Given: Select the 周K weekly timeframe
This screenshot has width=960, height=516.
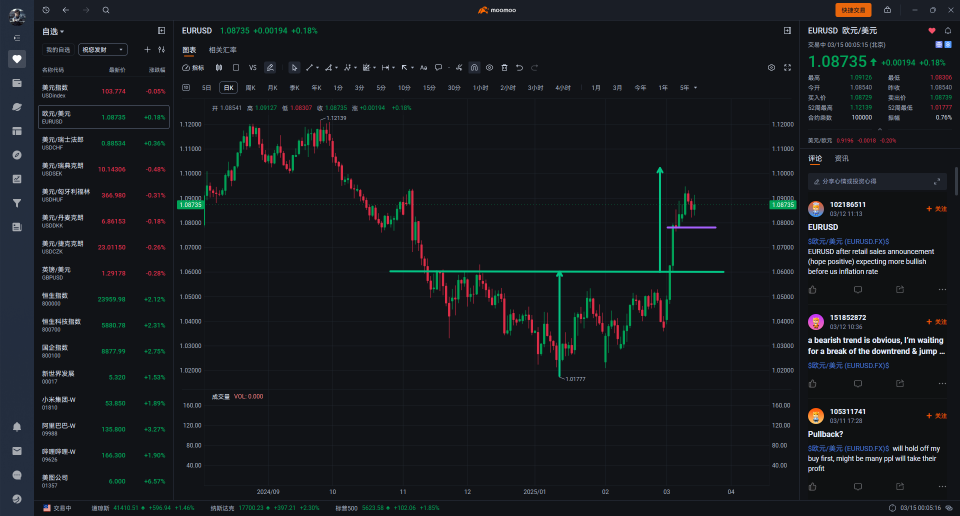Looking at the screenshot, I should pos(250,88).
